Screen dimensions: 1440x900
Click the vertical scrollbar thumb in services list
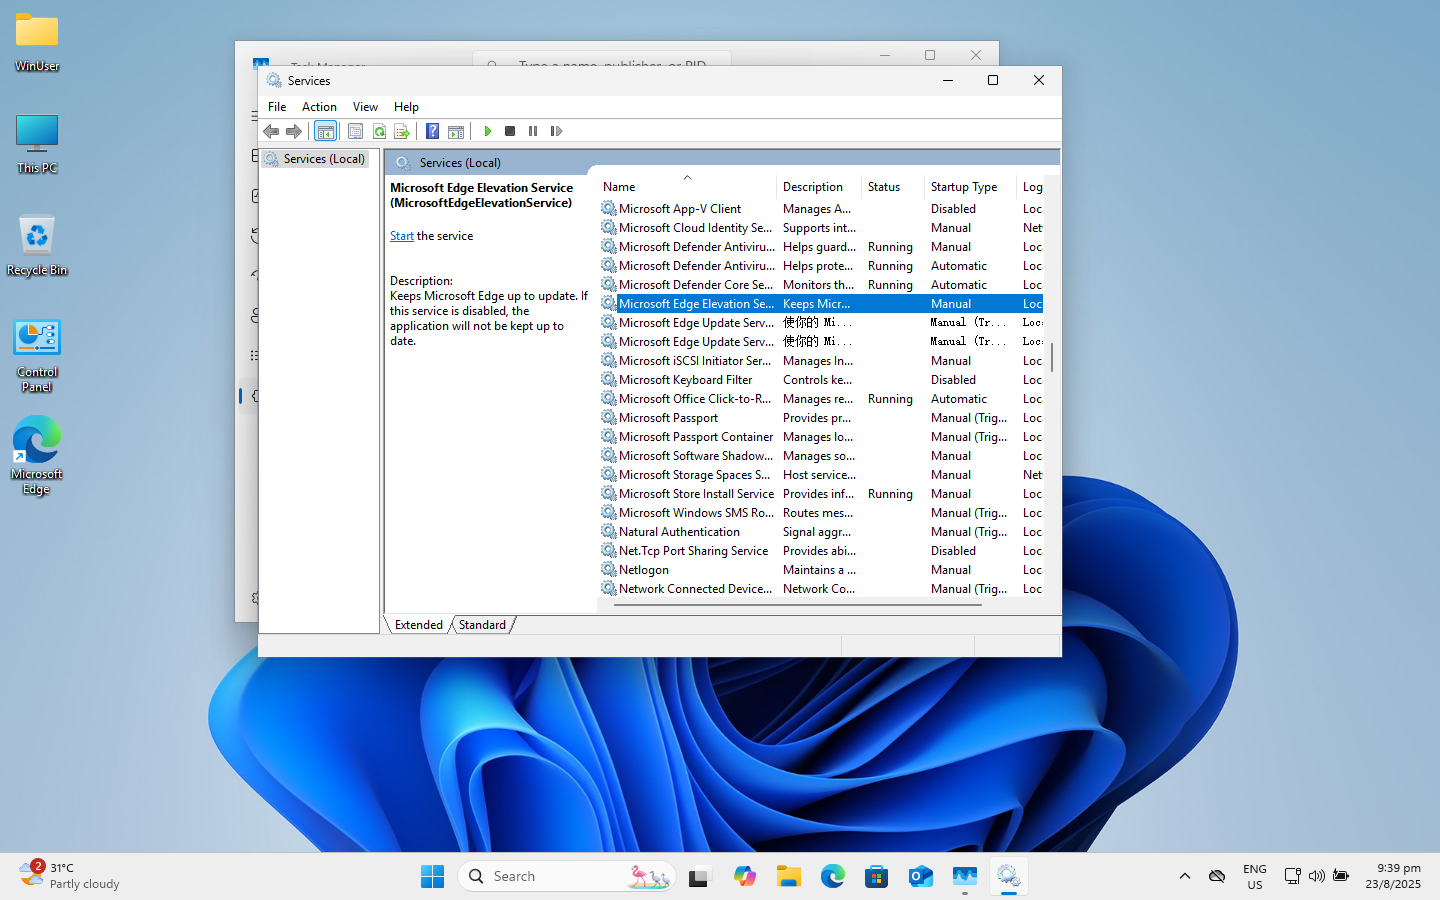pyautogui.click(x=1051, y=357)
